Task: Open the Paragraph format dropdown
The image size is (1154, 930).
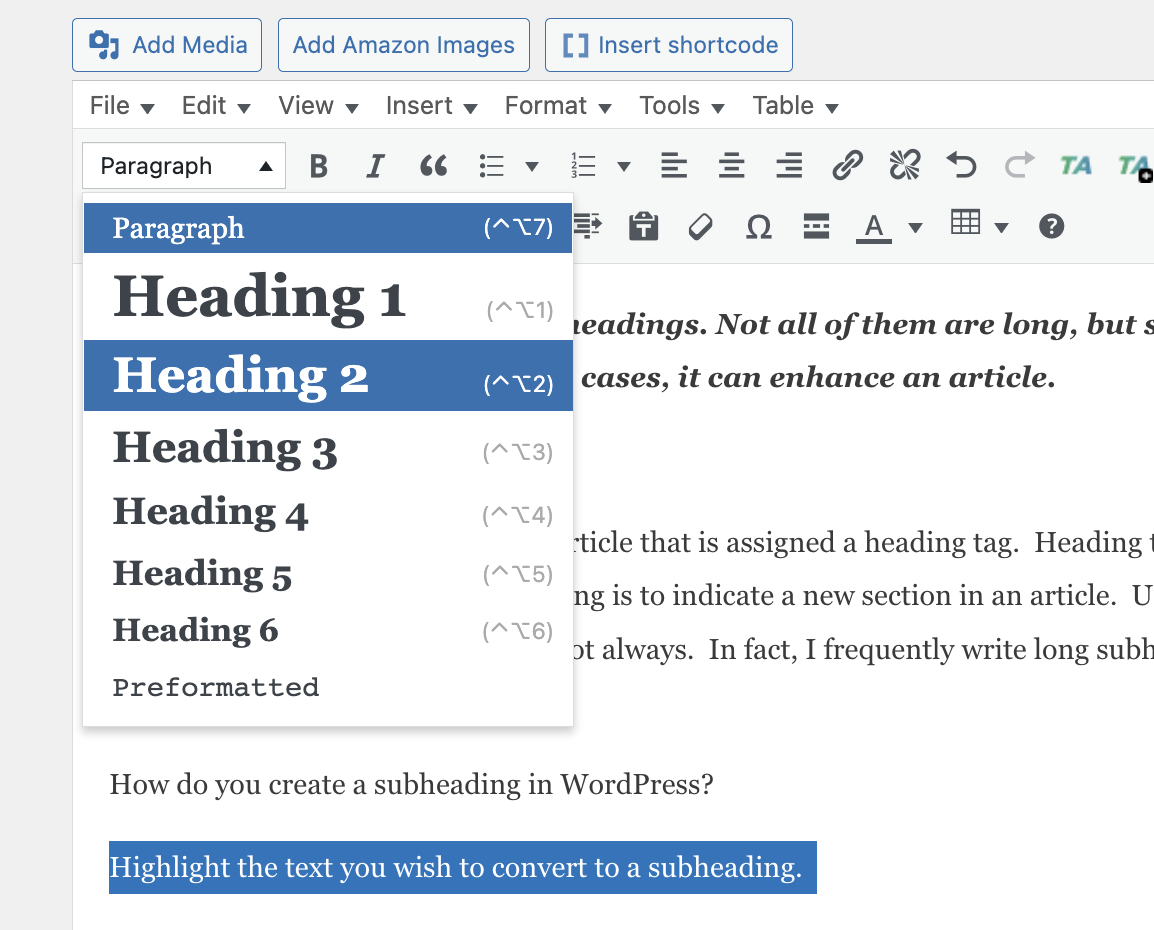Action: (184, 166)
